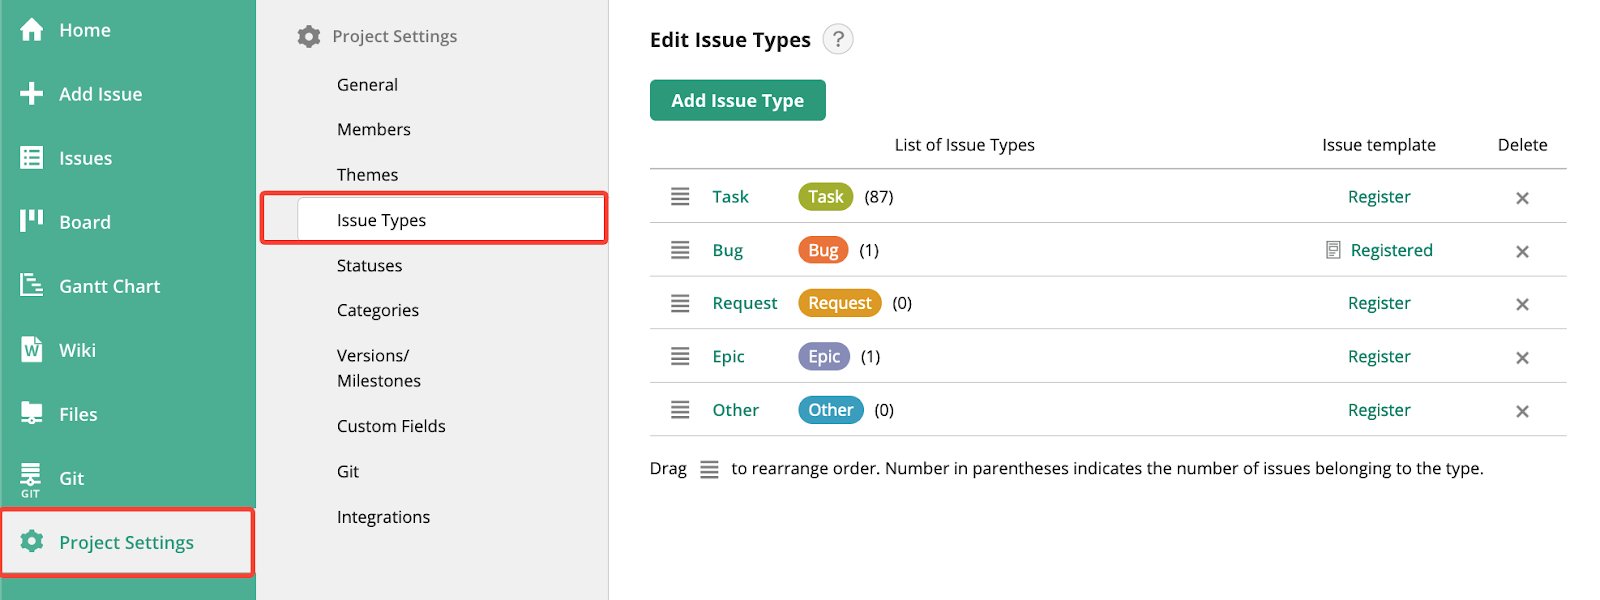This screenshot has width=1600, height=600.
Task: Open the Request issue type name link
Action: point(744,303)
